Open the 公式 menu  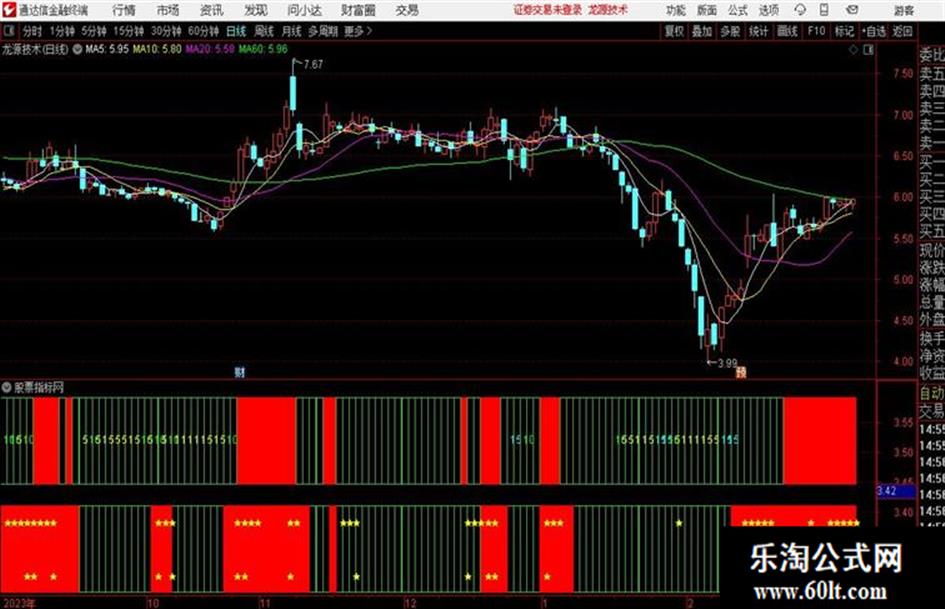(x=738, y=10)
